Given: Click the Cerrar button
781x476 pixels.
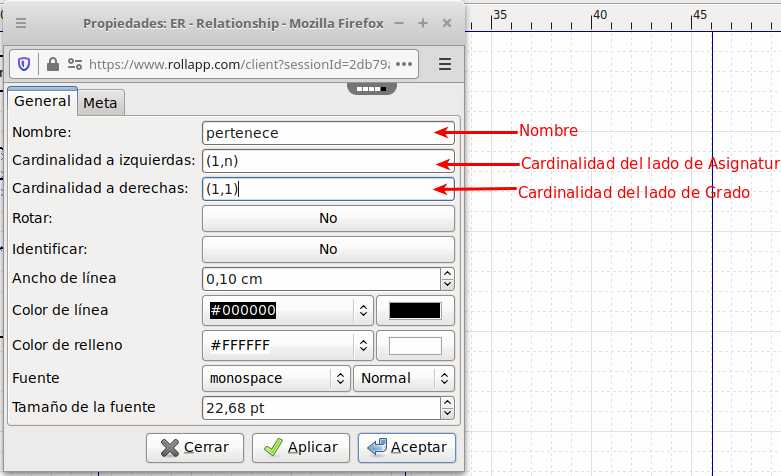Looking at the screenshot, I should click(195, 448).
